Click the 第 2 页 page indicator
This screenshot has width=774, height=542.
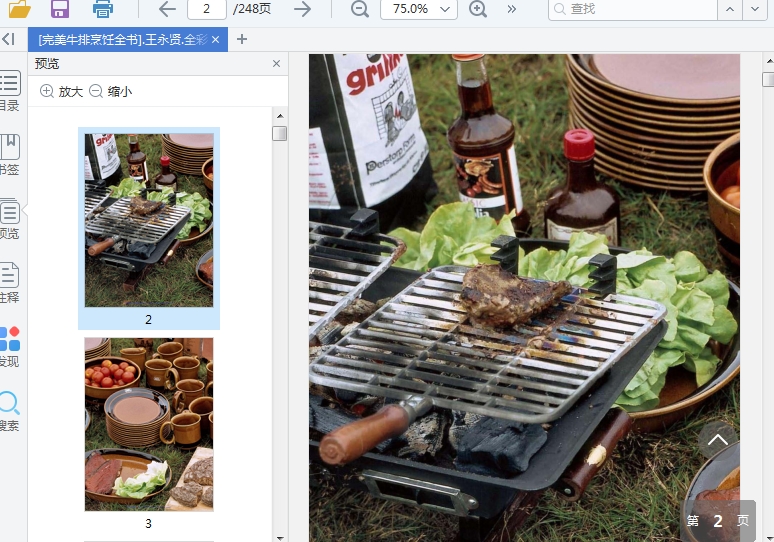coord(718,520)
